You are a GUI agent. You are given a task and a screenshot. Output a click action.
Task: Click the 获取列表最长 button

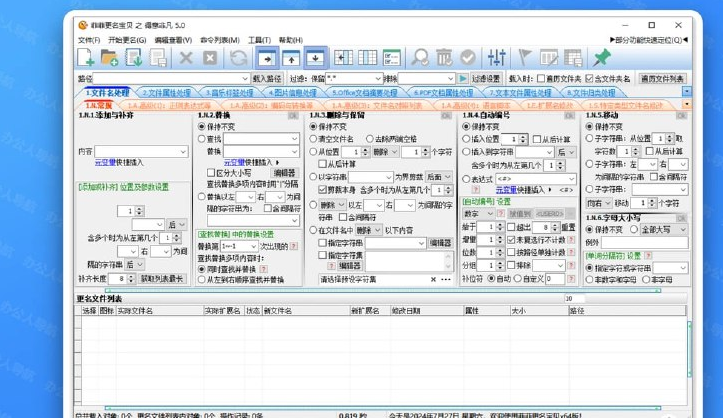[x=162, y=279]
